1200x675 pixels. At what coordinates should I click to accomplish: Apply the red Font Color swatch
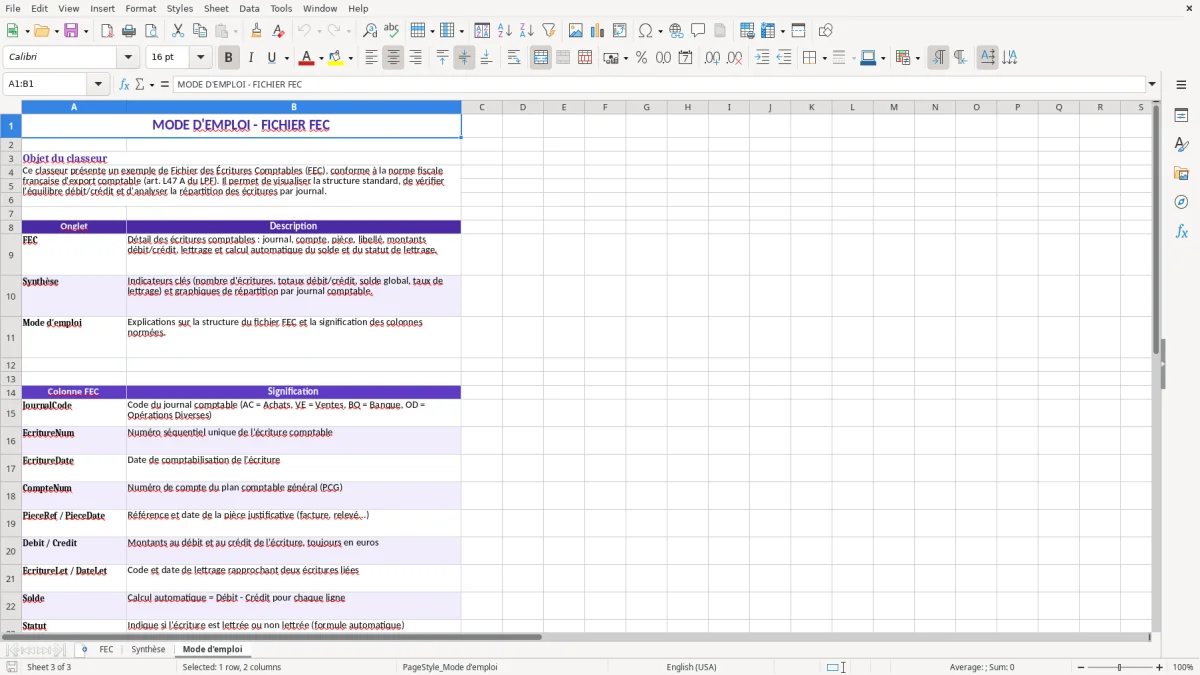tap(307, 58)
